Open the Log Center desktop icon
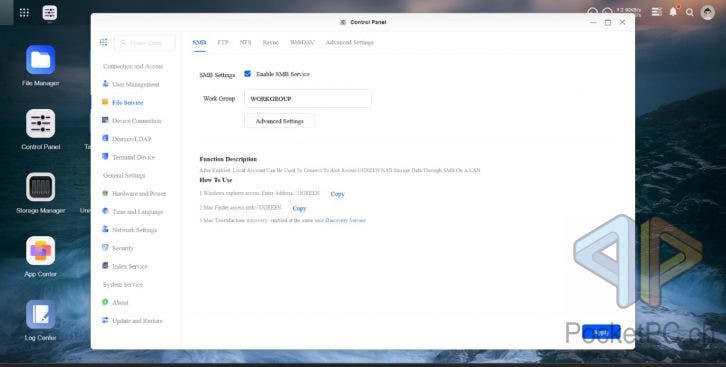Image resolution: width=726 pixels, height=367 pixels. tap(41, 314)
